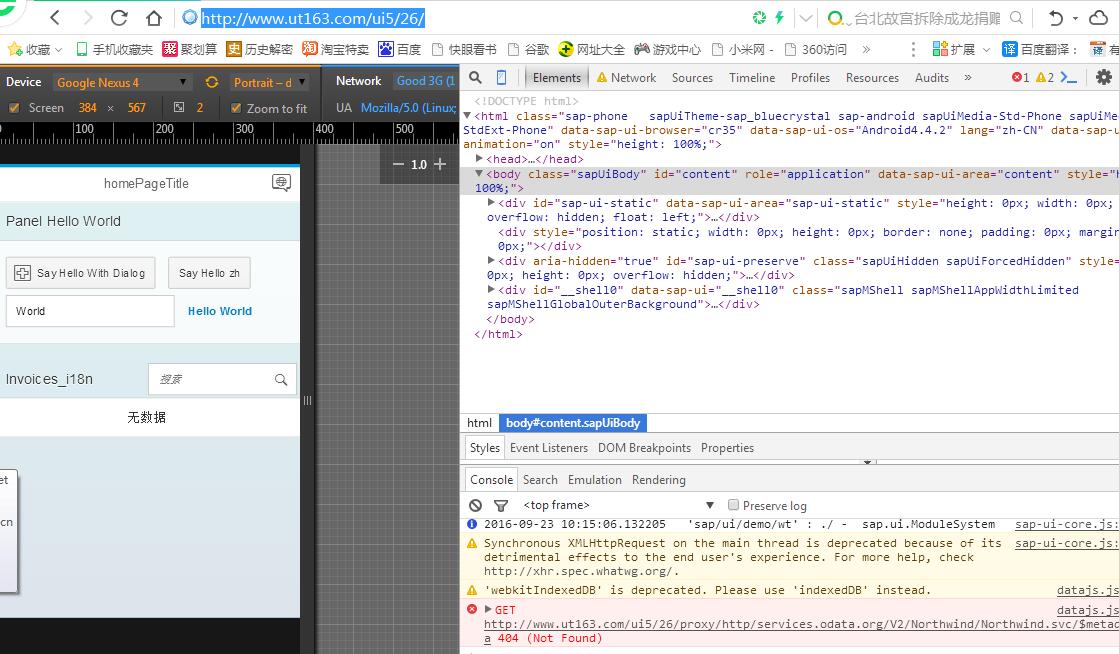Select the html breadcrumb
The image size is (1119, 654).
coord(480,423)
